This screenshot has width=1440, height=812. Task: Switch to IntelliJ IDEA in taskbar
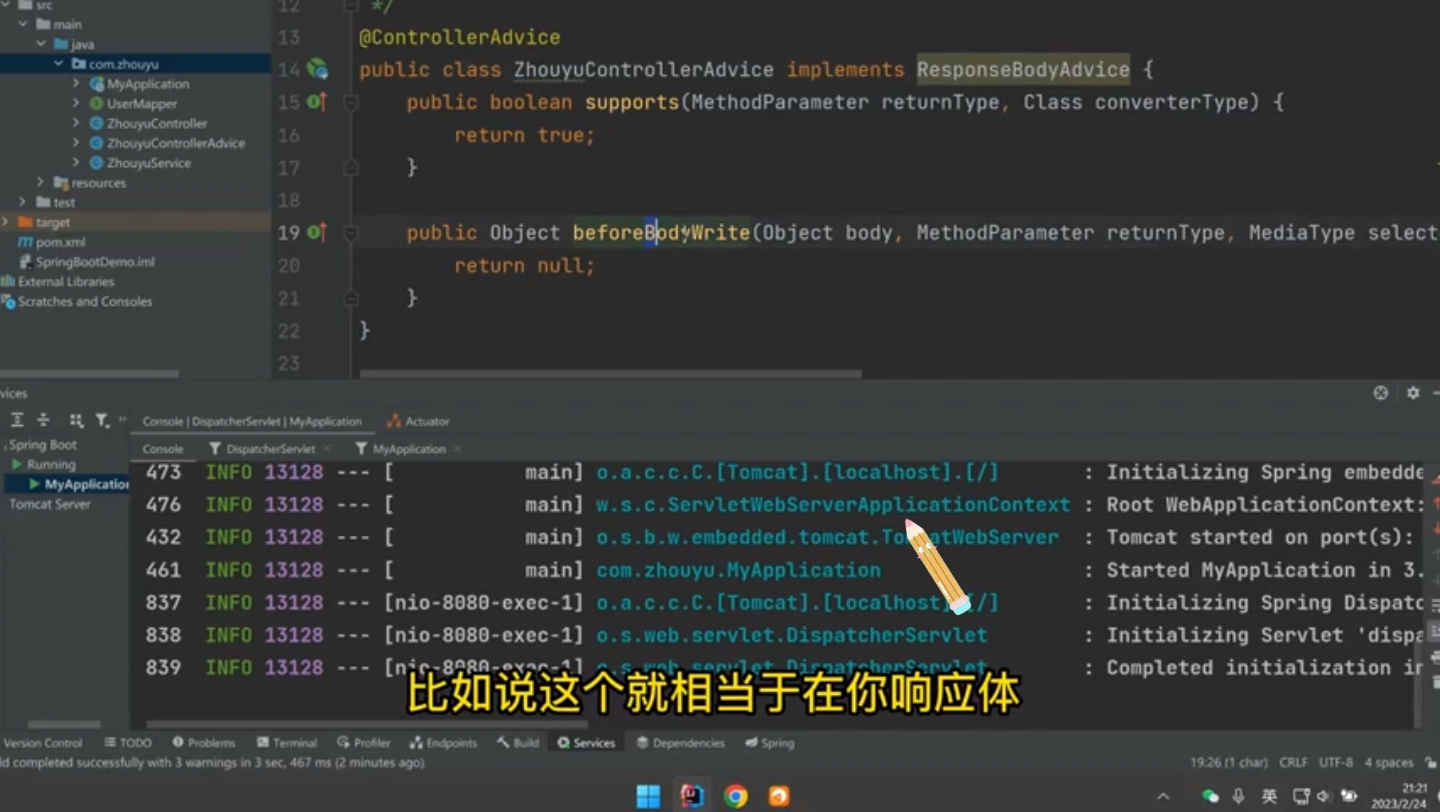(x=692, y=796)
